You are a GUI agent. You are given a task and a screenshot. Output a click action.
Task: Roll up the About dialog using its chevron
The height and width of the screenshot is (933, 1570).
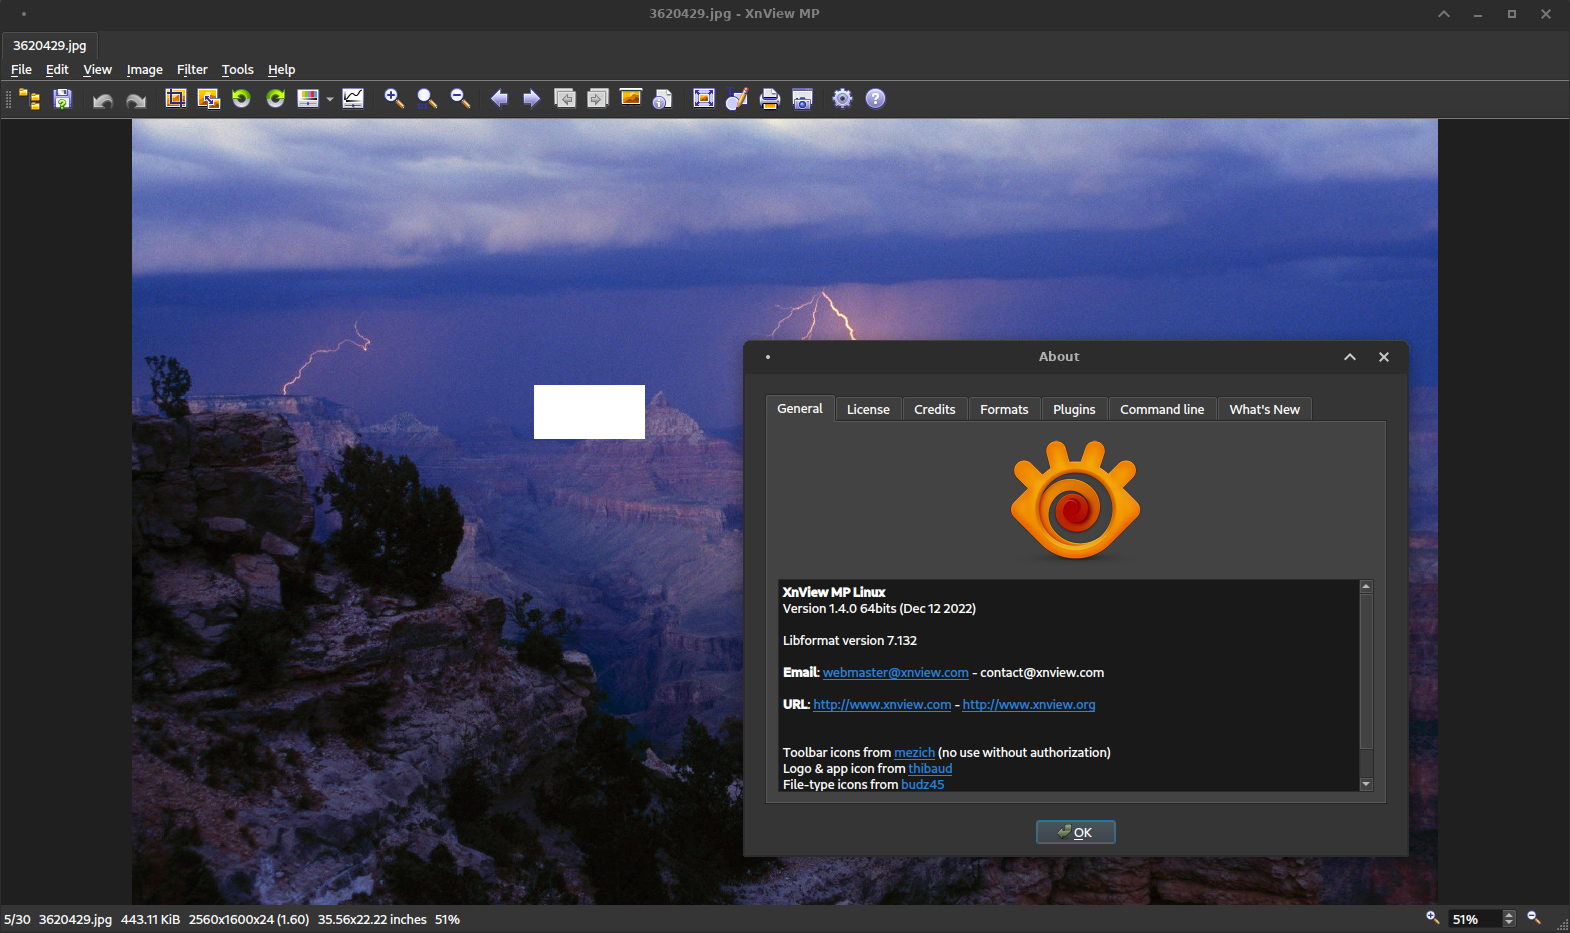(1350, 357)
